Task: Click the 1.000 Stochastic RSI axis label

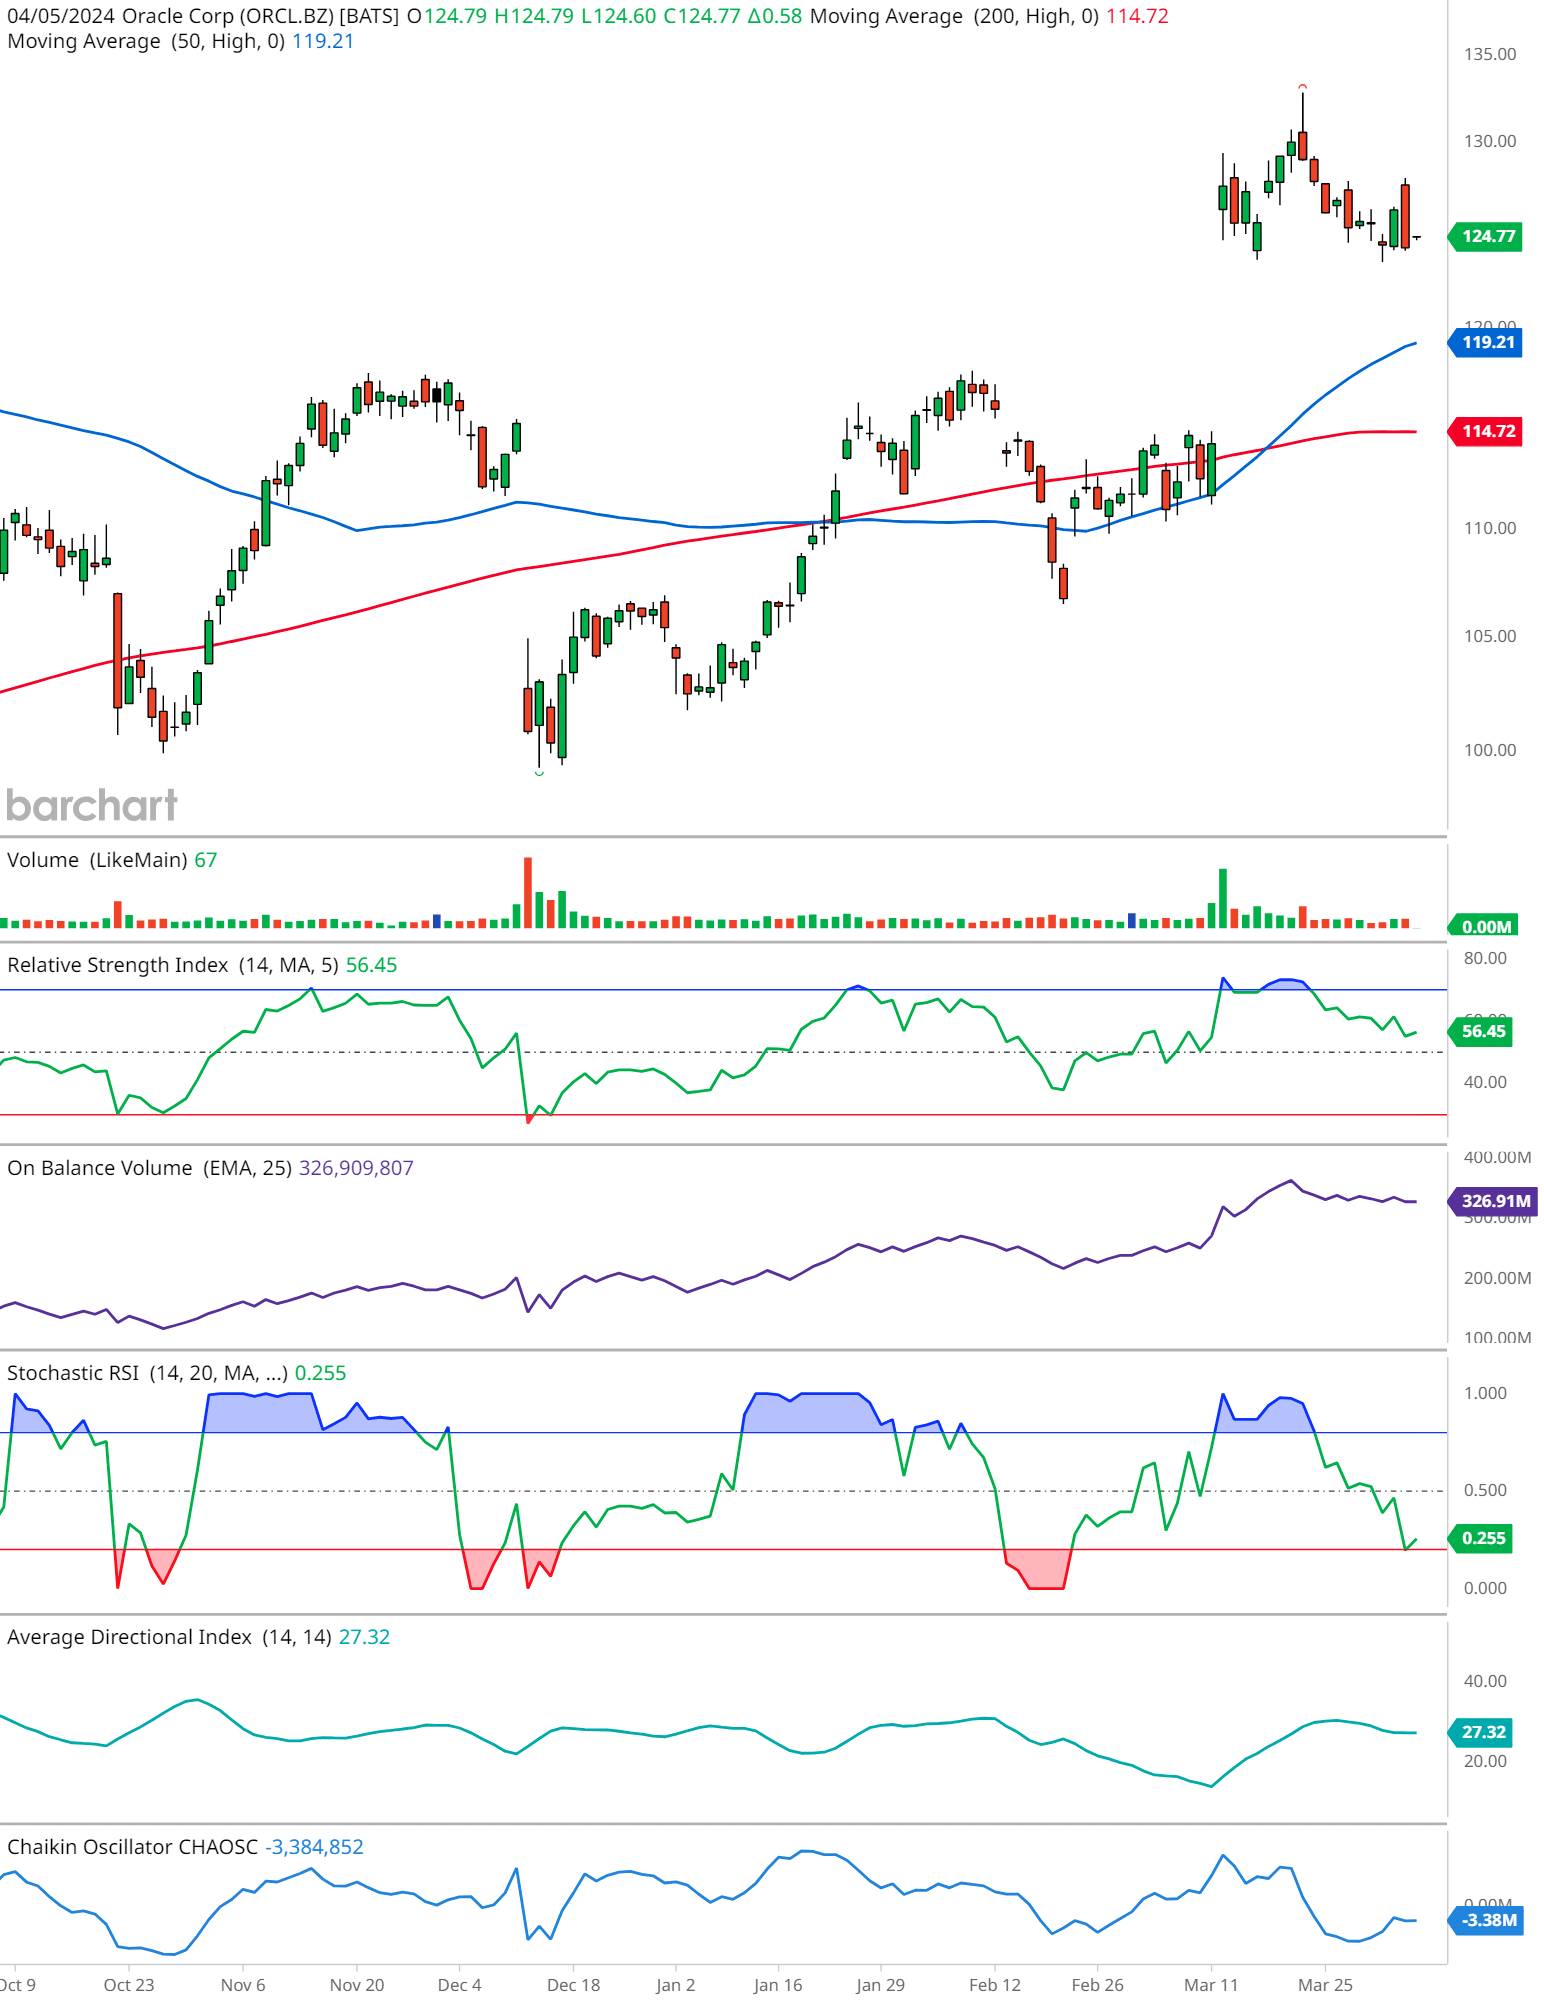Action: pyautogui.click(x=1485, y=1394)
